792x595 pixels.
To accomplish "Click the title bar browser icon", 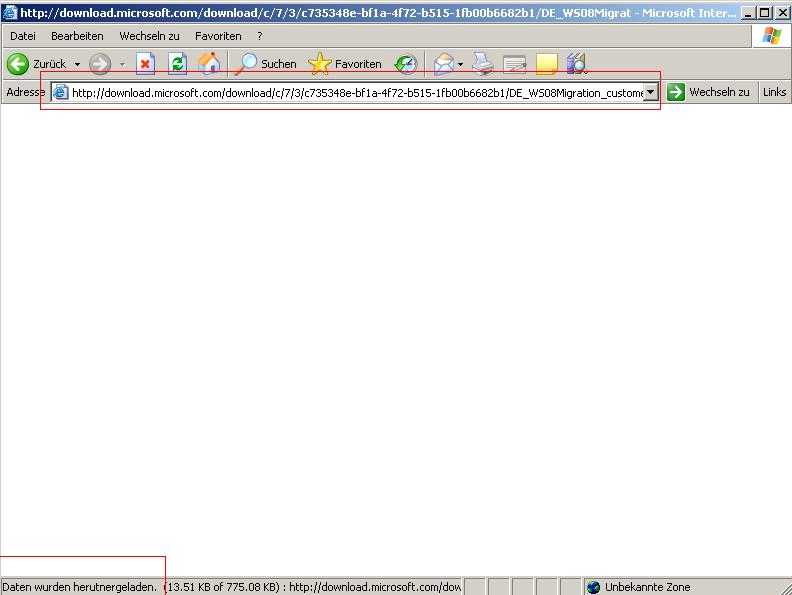I will (9, 12).
